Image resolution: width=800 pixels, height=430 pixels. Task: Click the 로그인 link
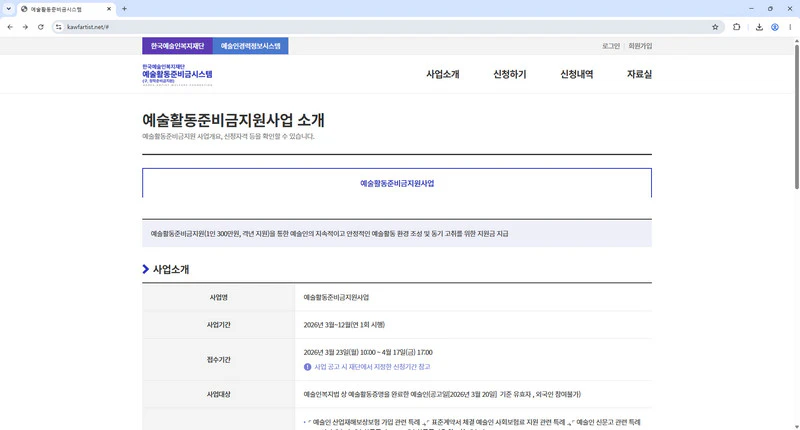click(611, 46)
